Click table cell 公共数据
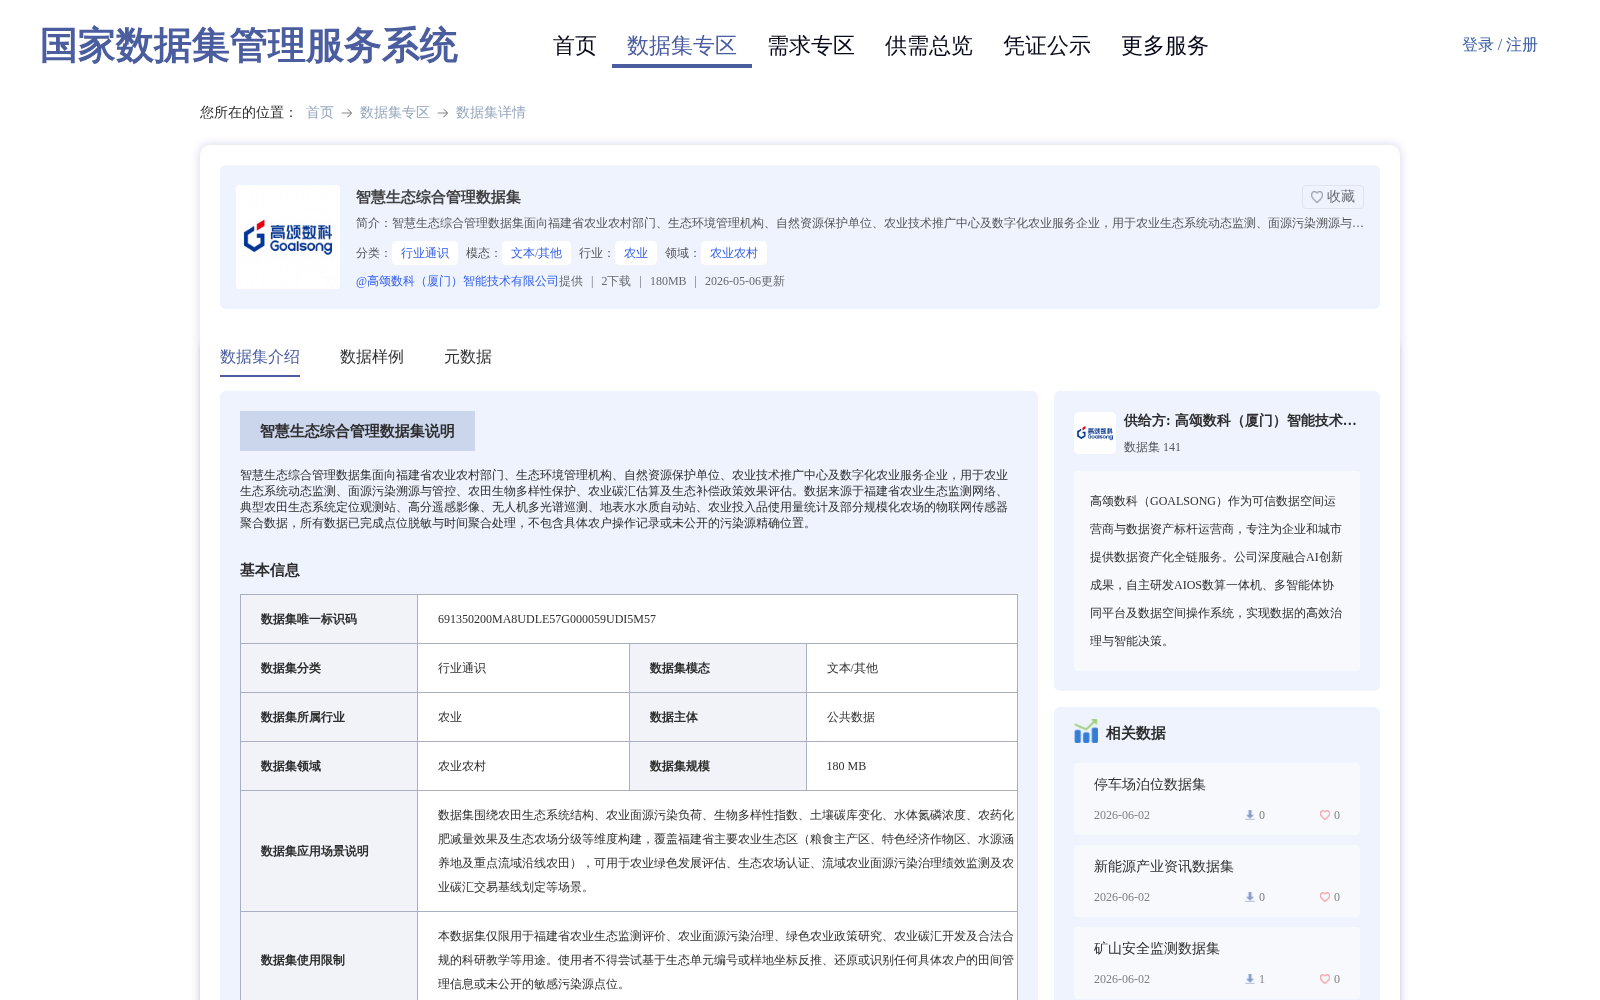The height and width of the screenshot is (1000, 1600). click(851, 717)
